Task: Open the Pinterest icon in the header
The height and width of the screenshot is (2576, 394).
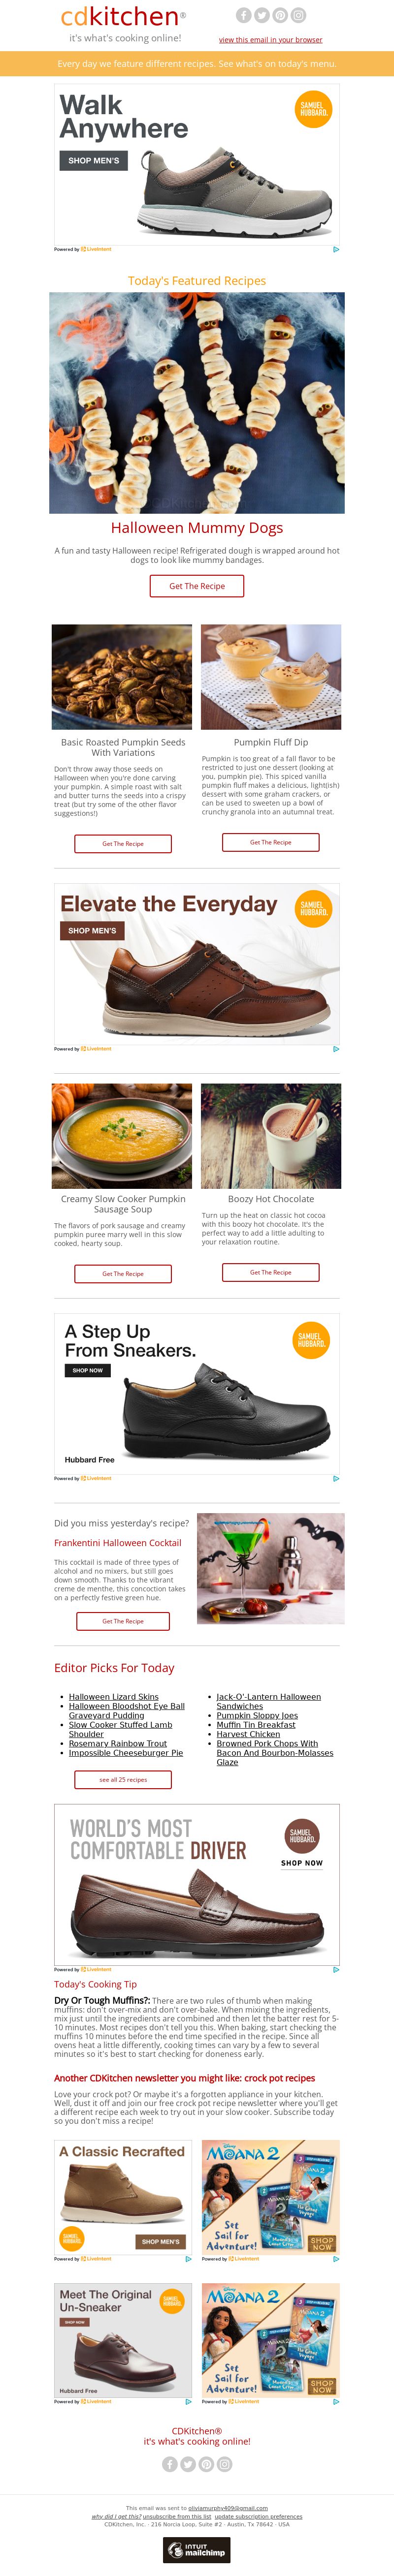Action: click(x=280, y=15)
